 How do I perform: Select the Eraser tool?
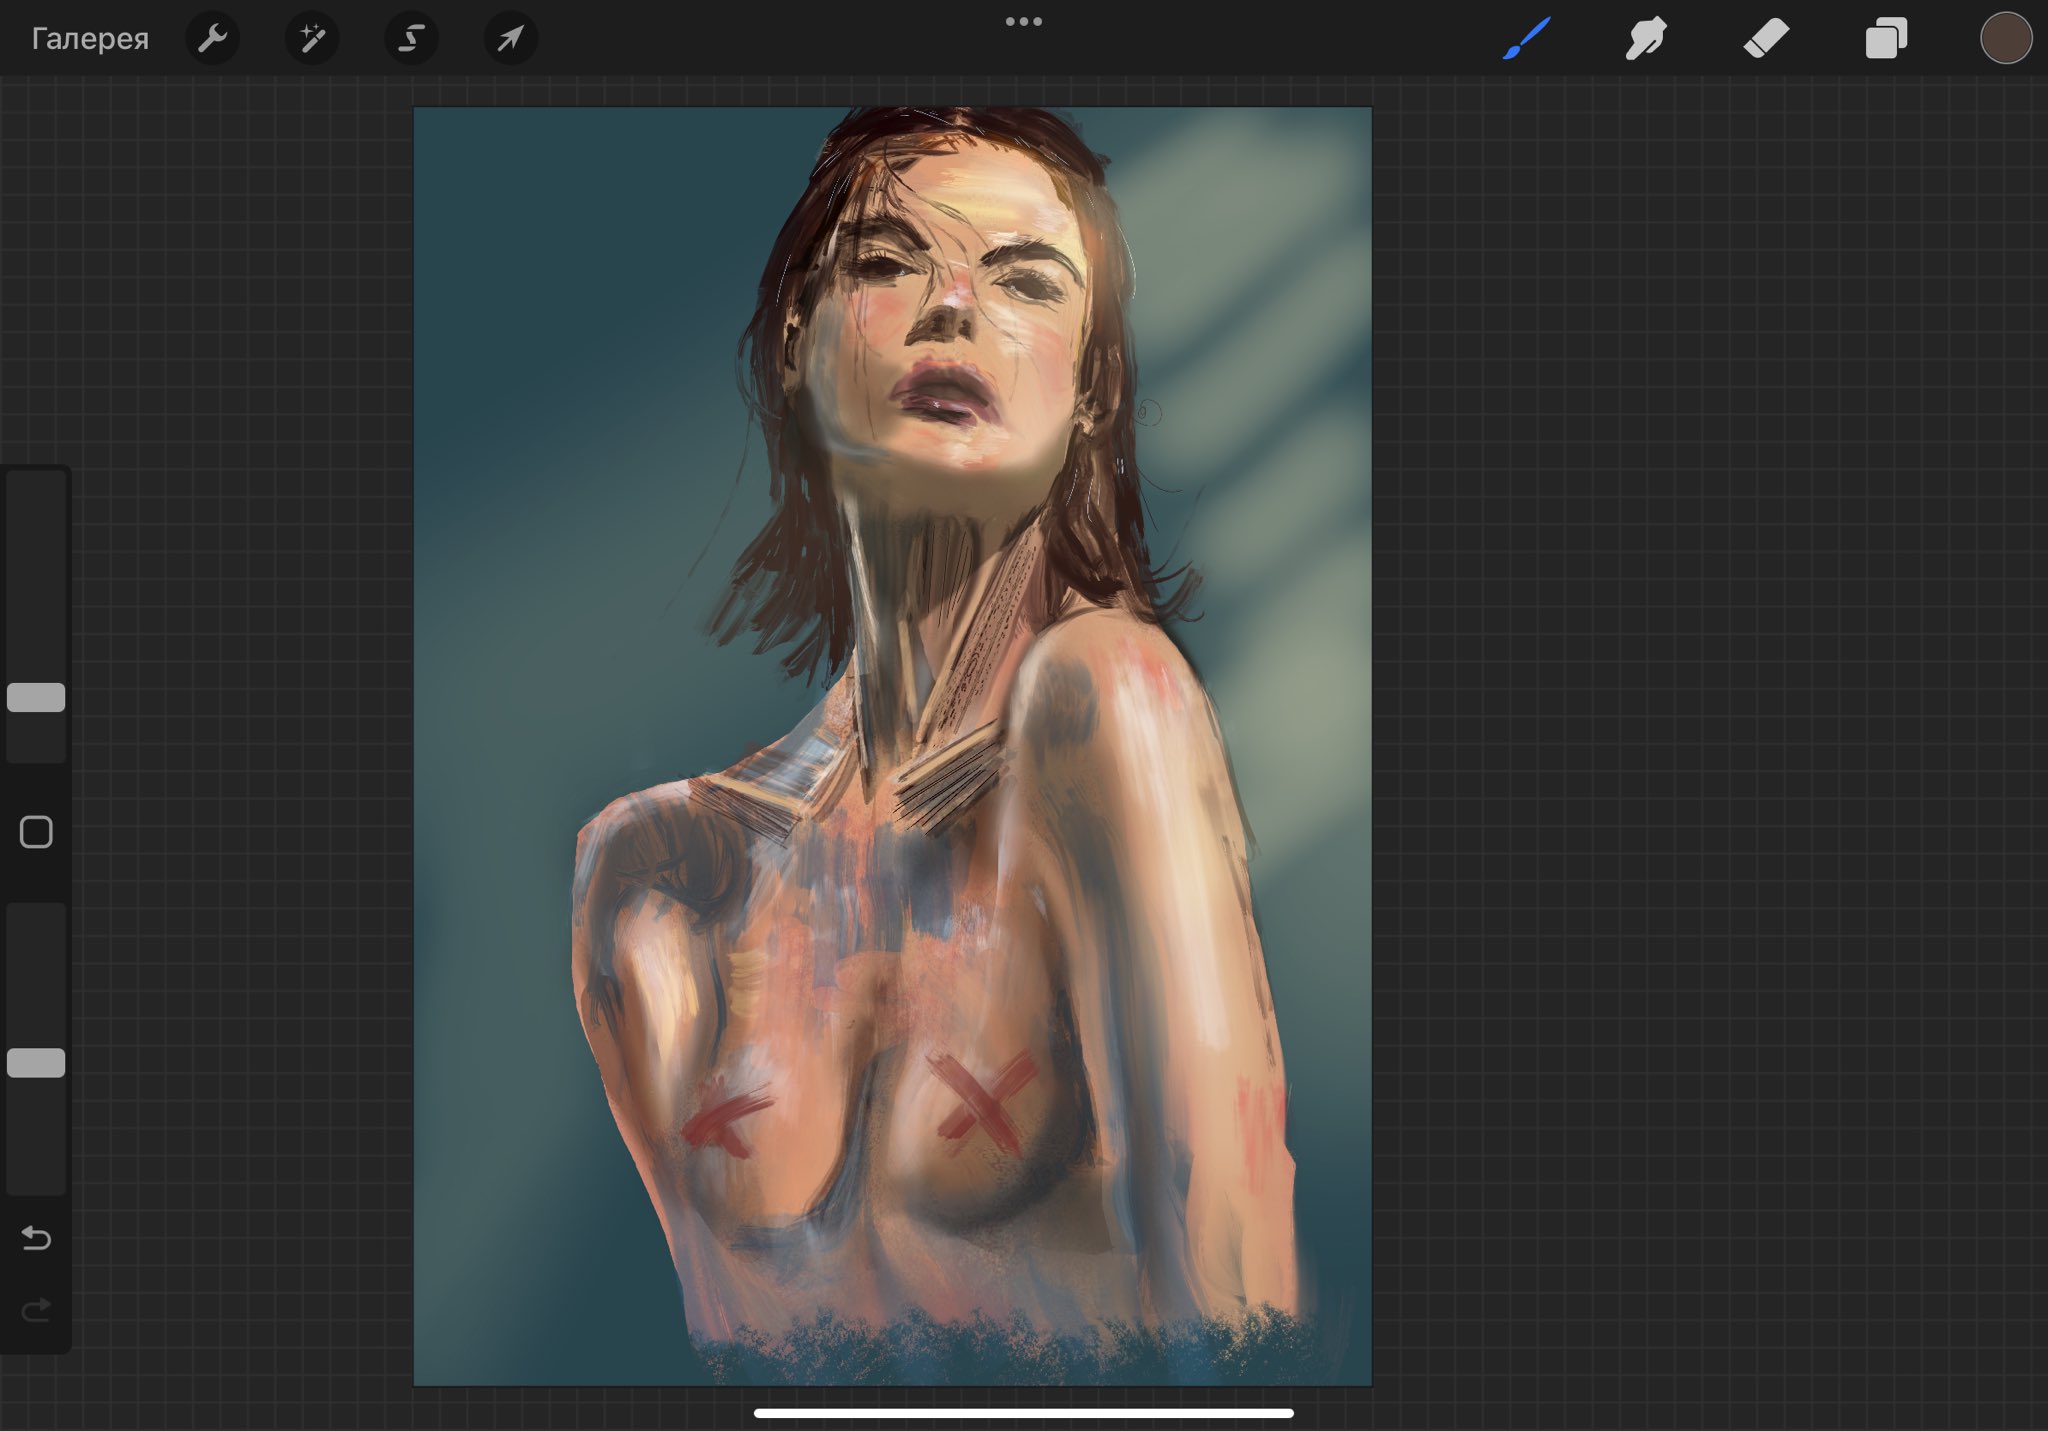coord(1766,39)
